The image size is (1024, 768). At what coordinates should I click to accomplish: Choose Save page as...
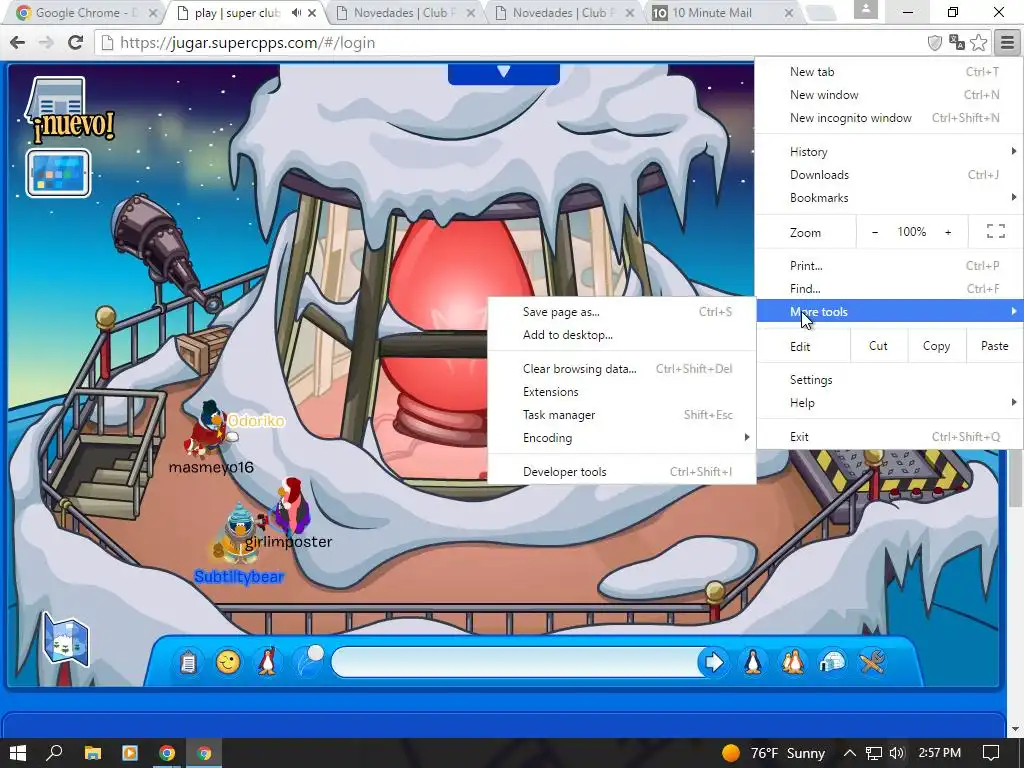(x=622, y=312)
